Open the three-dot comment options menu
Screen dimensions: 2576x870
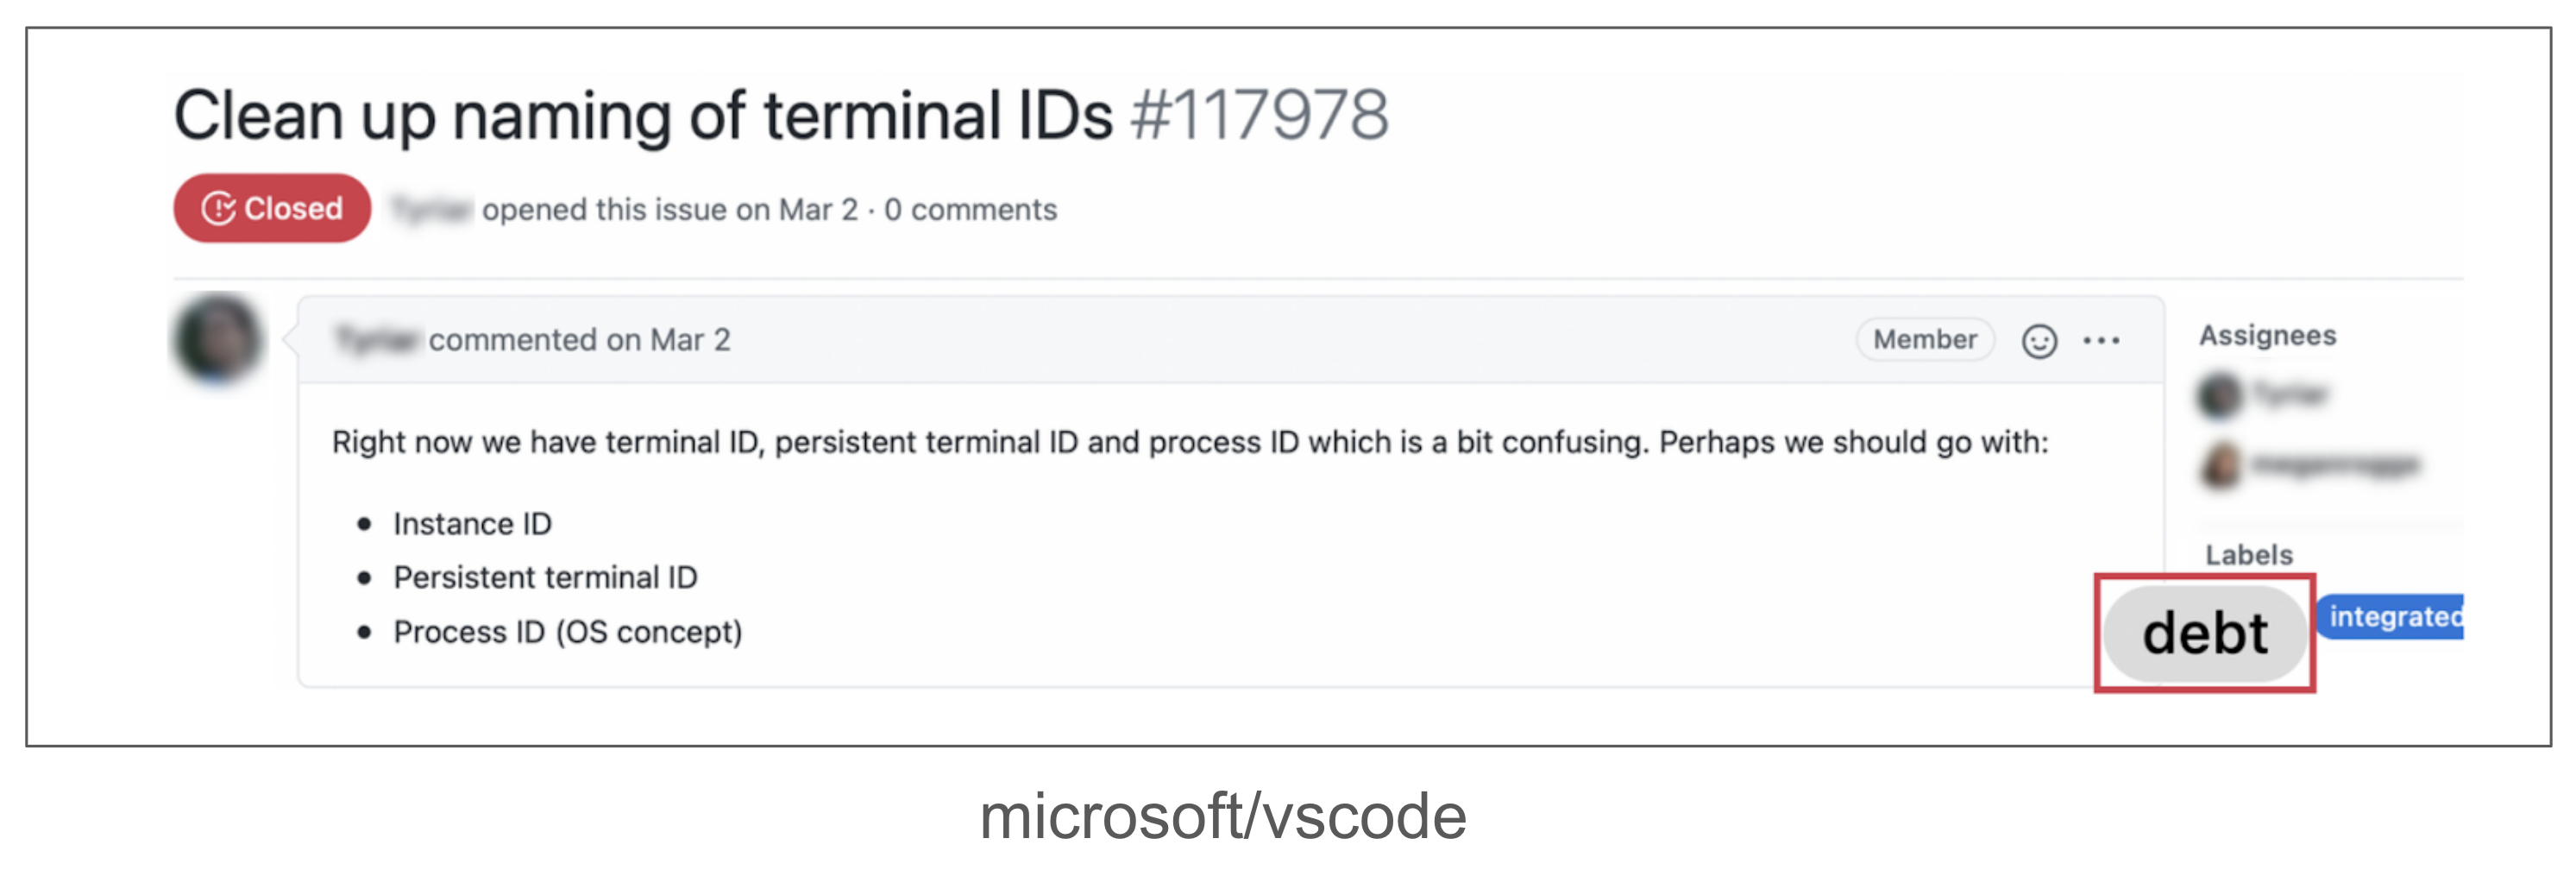[2100, 341]
